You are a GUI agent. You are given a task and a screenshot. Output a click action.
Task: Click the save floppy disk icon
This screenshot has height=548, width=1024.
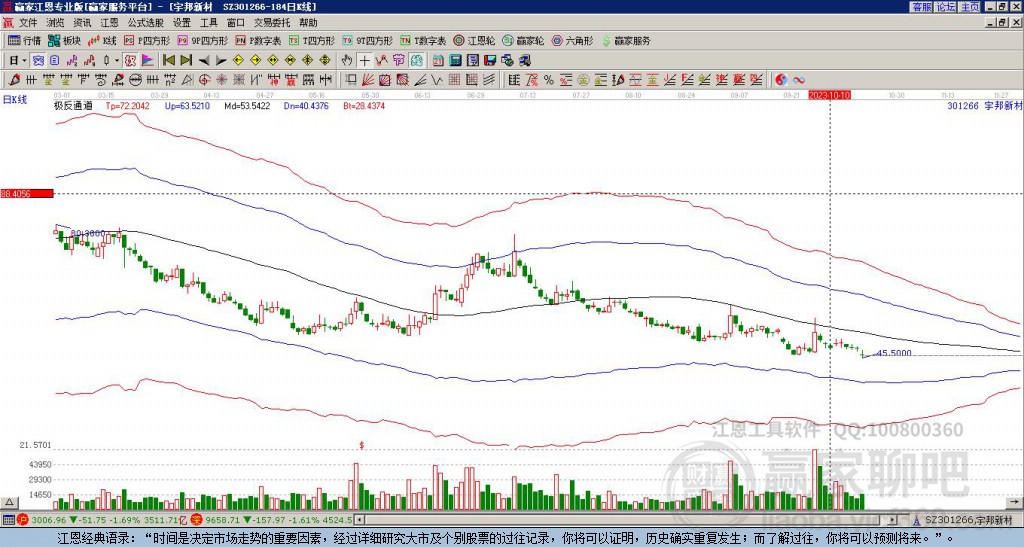(490, 61)
